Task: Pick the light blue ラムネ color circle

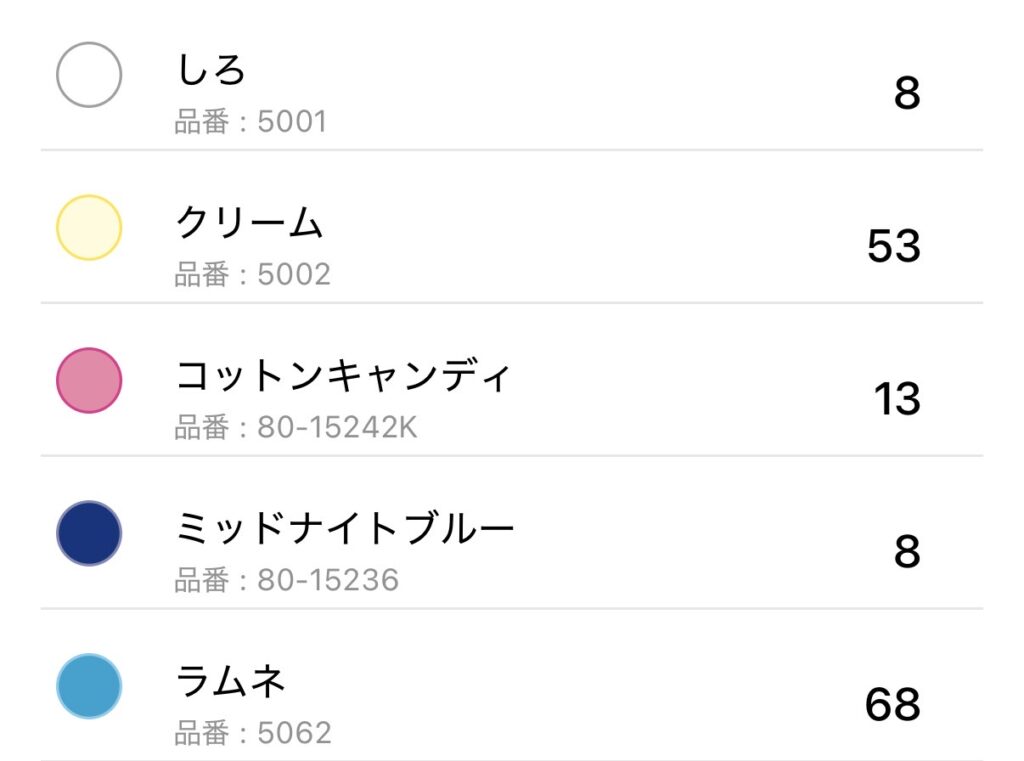Action: [x=89, y=686]
